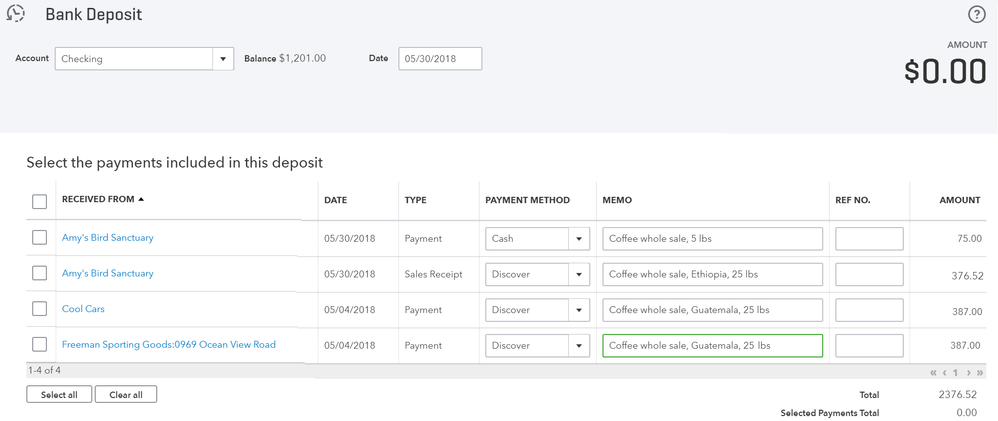Click the deposit Date field
The image size is (998, 421).
tap(440, 59)
